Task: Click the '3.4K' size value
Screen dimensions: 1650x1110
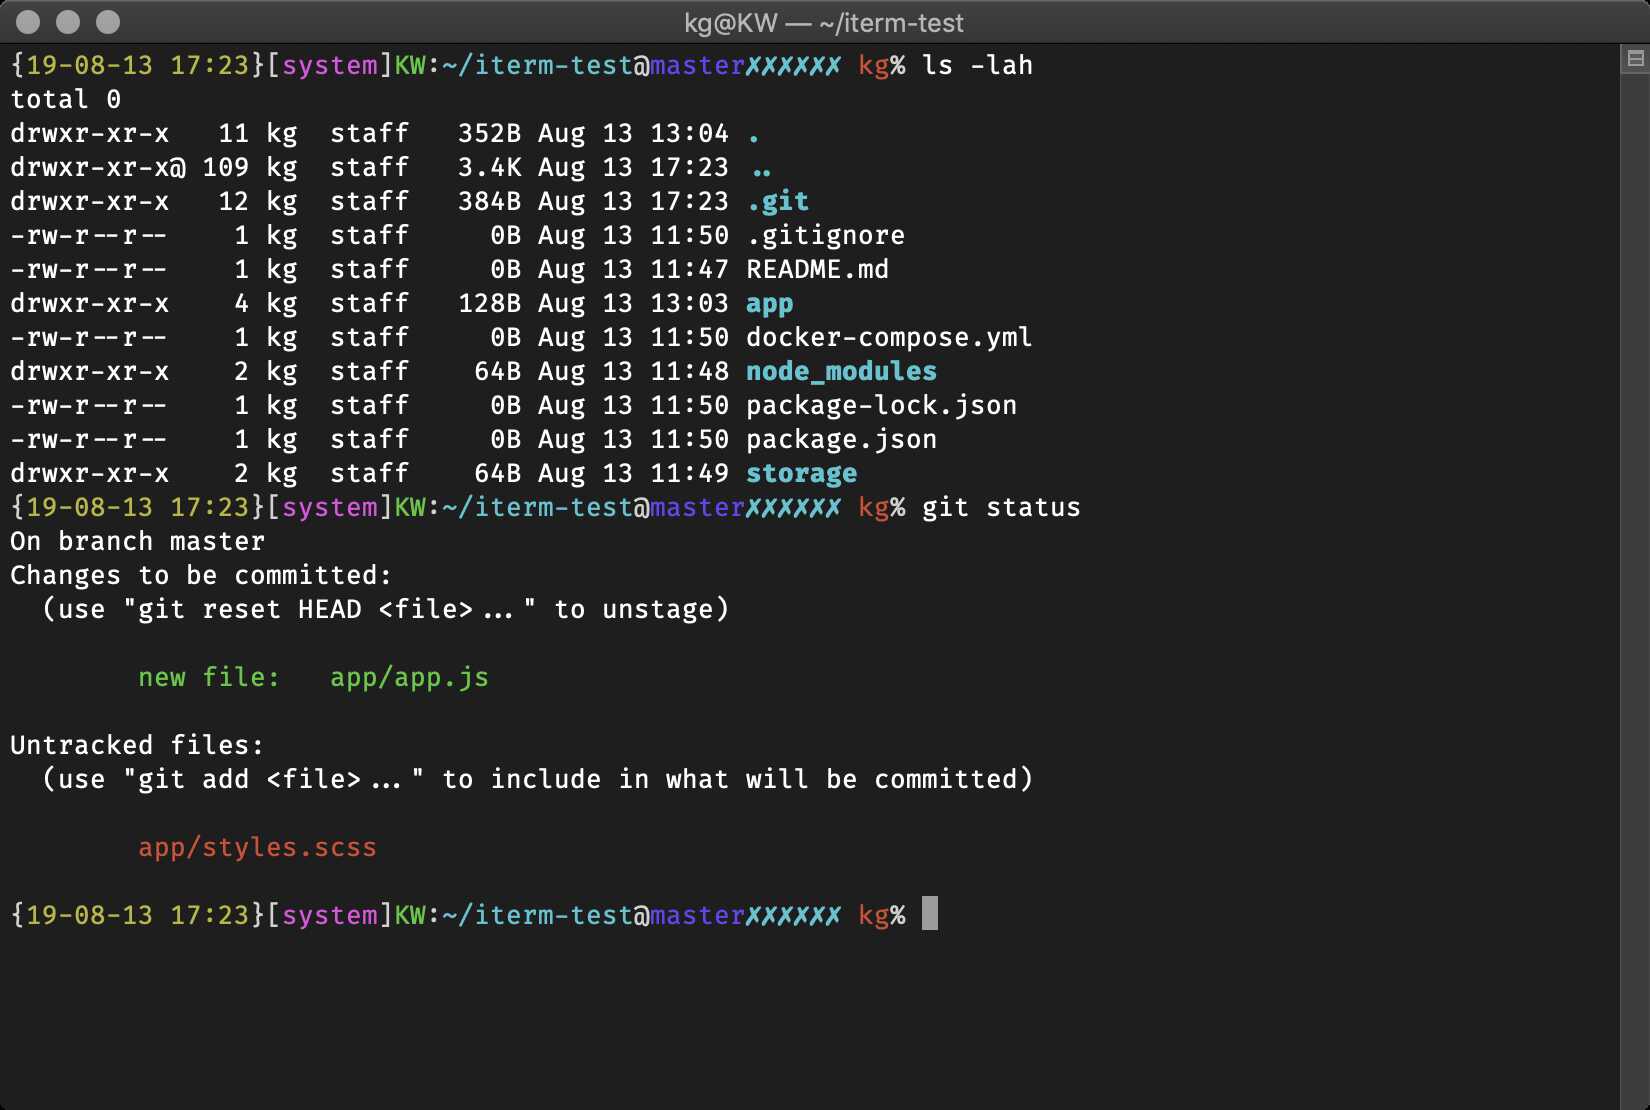Action: click(490, 168)
